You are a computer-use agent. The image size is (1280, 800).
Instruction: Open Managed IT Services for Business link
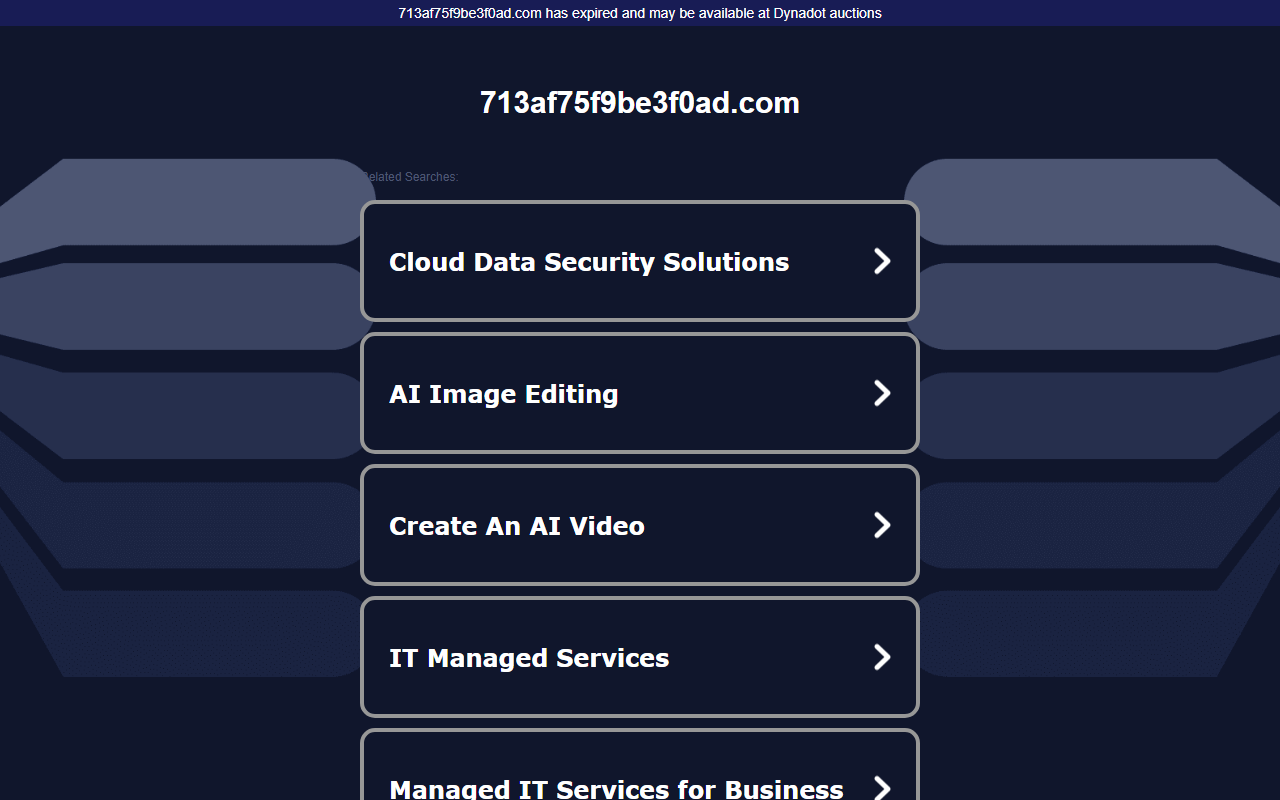(x=640, y=765)
